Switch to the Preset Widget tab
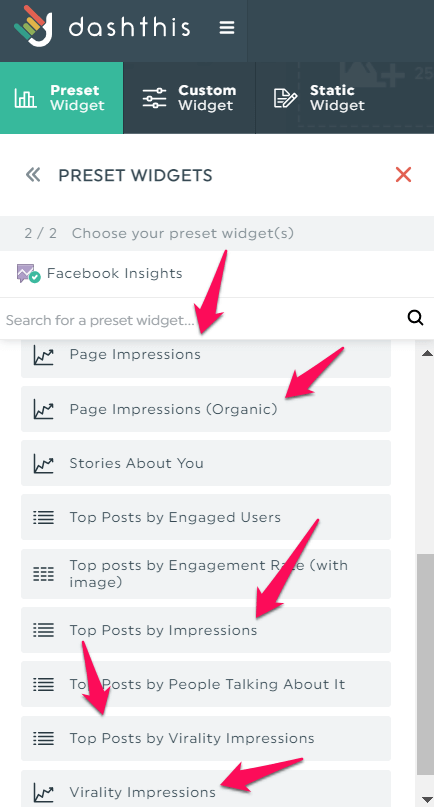This screenshot has height=807, width=434. tap(62, 98)
